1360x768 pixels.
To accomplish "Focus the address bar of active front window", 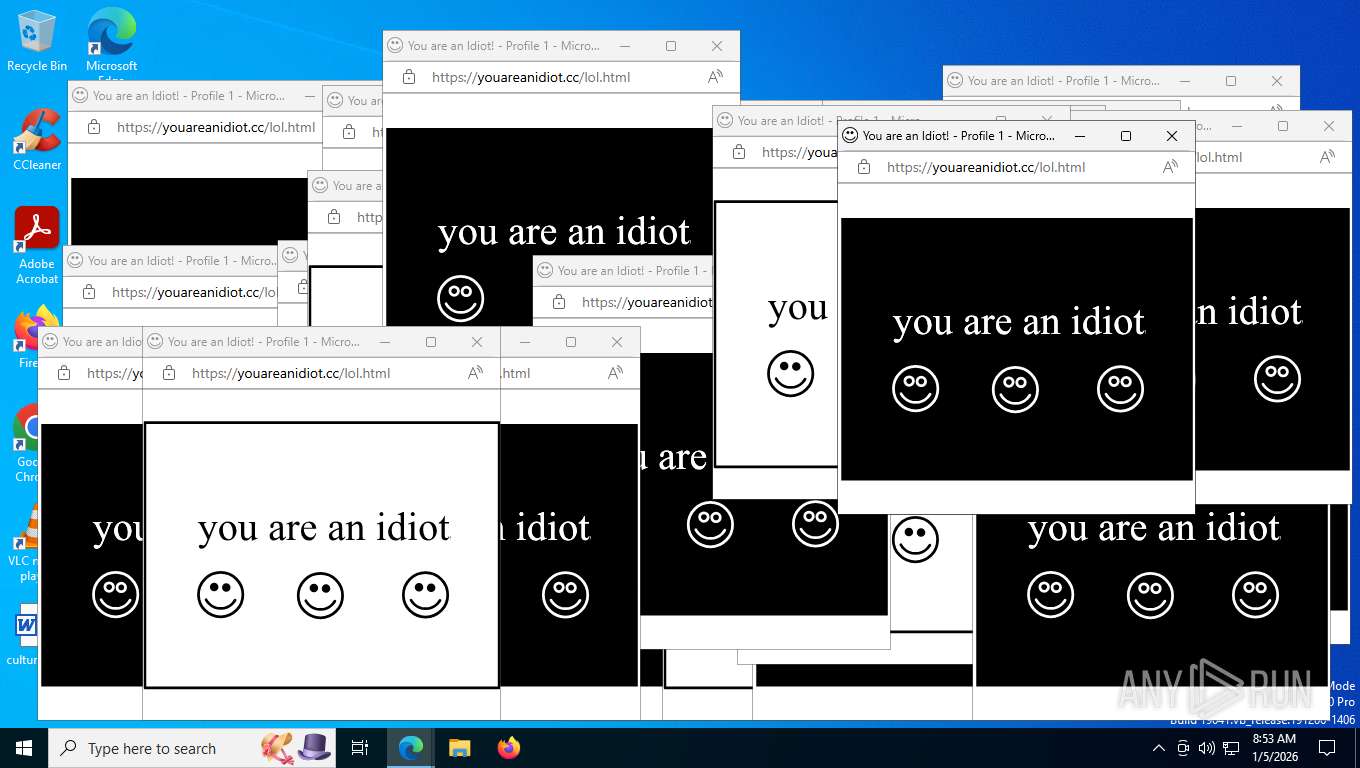I will pyautogui.click(x=1016, y=167).
